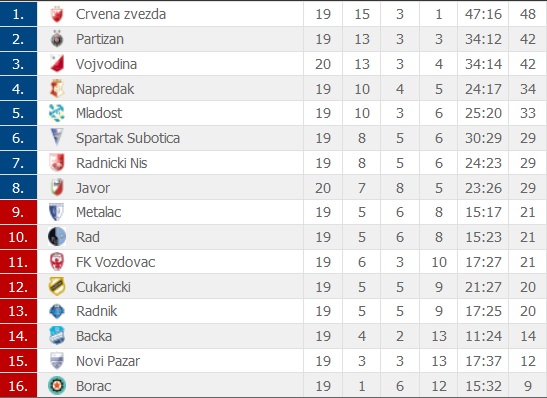Click the red rank 16 position box
The height and width of the screenshot is (398, 547).
click(18, 385)
